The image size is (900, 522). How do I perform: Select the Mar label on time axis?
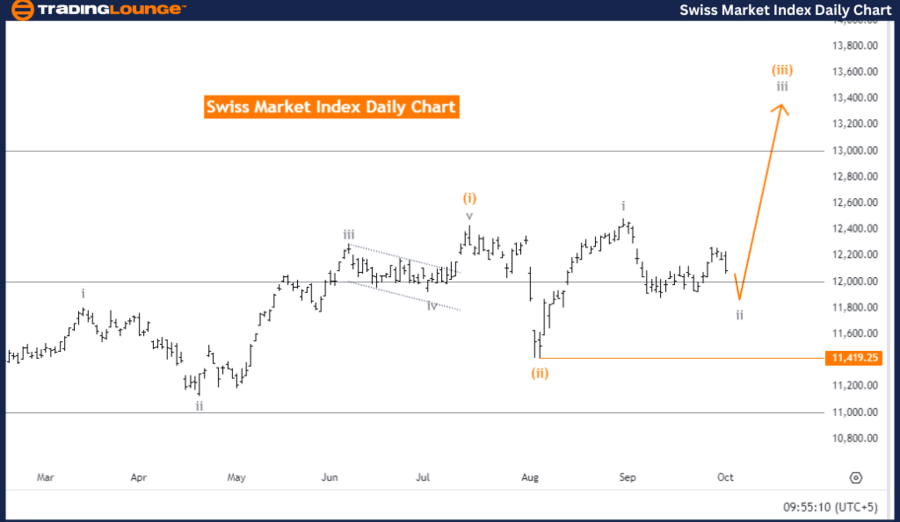pyautogui.click(x=45, y=477)
